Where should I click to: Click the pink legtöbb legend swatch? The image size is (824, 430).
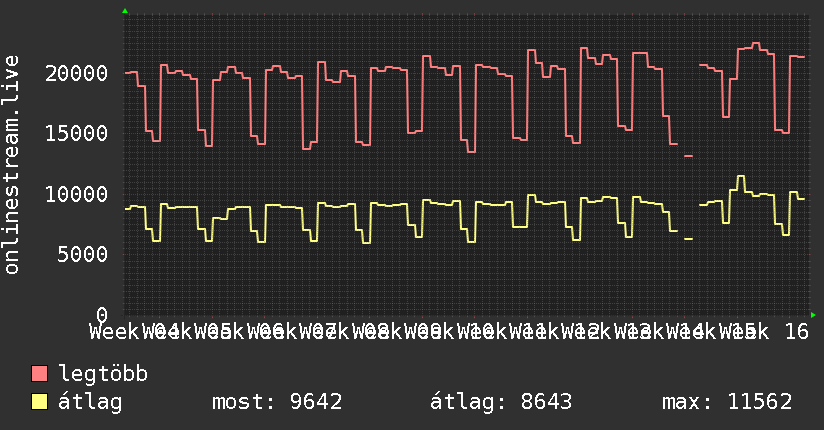click(39, 373)
